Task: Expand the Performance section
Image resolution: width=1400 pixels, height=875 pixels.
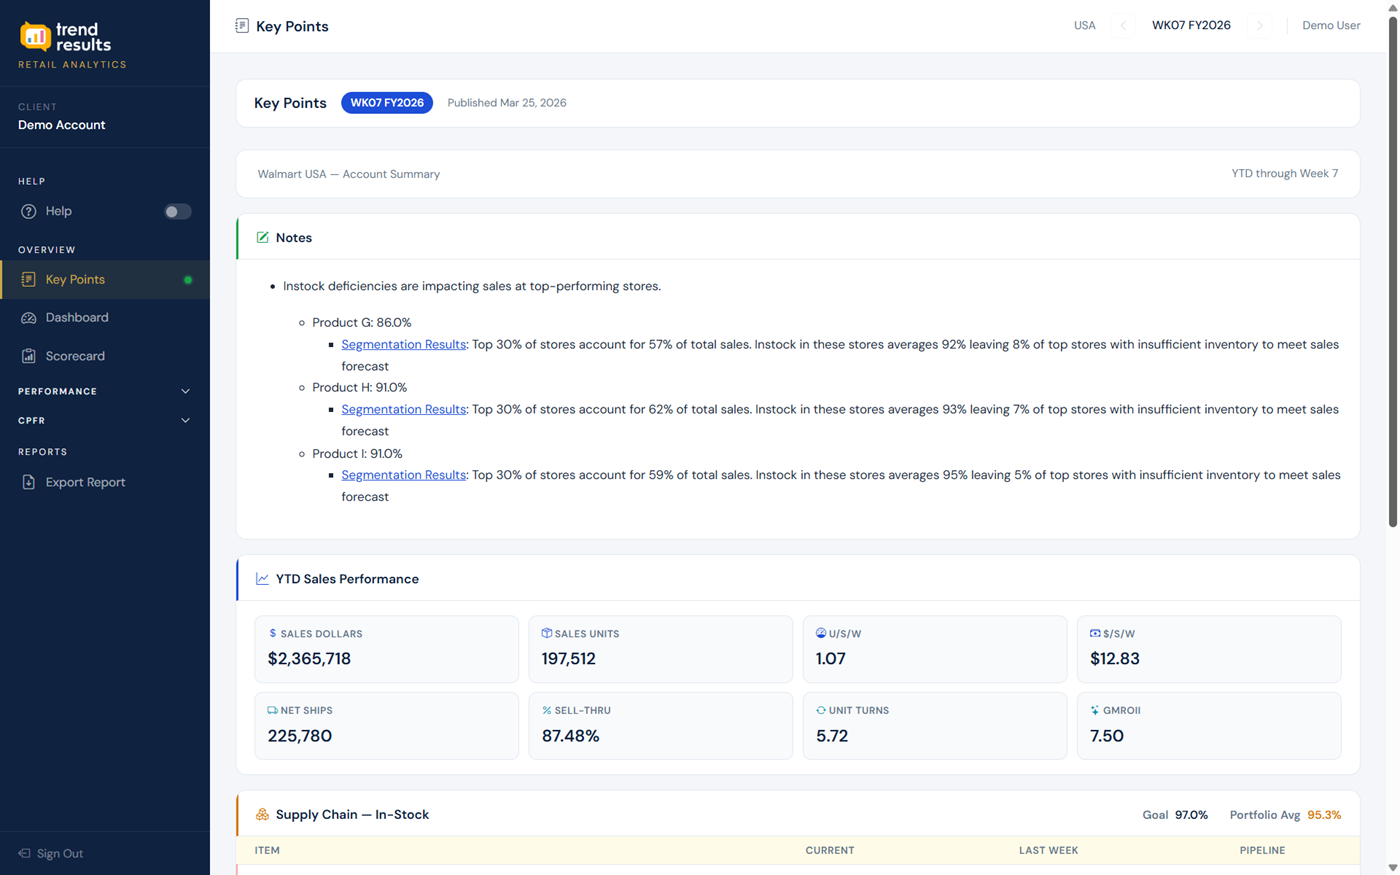Action: click(185, 392)
